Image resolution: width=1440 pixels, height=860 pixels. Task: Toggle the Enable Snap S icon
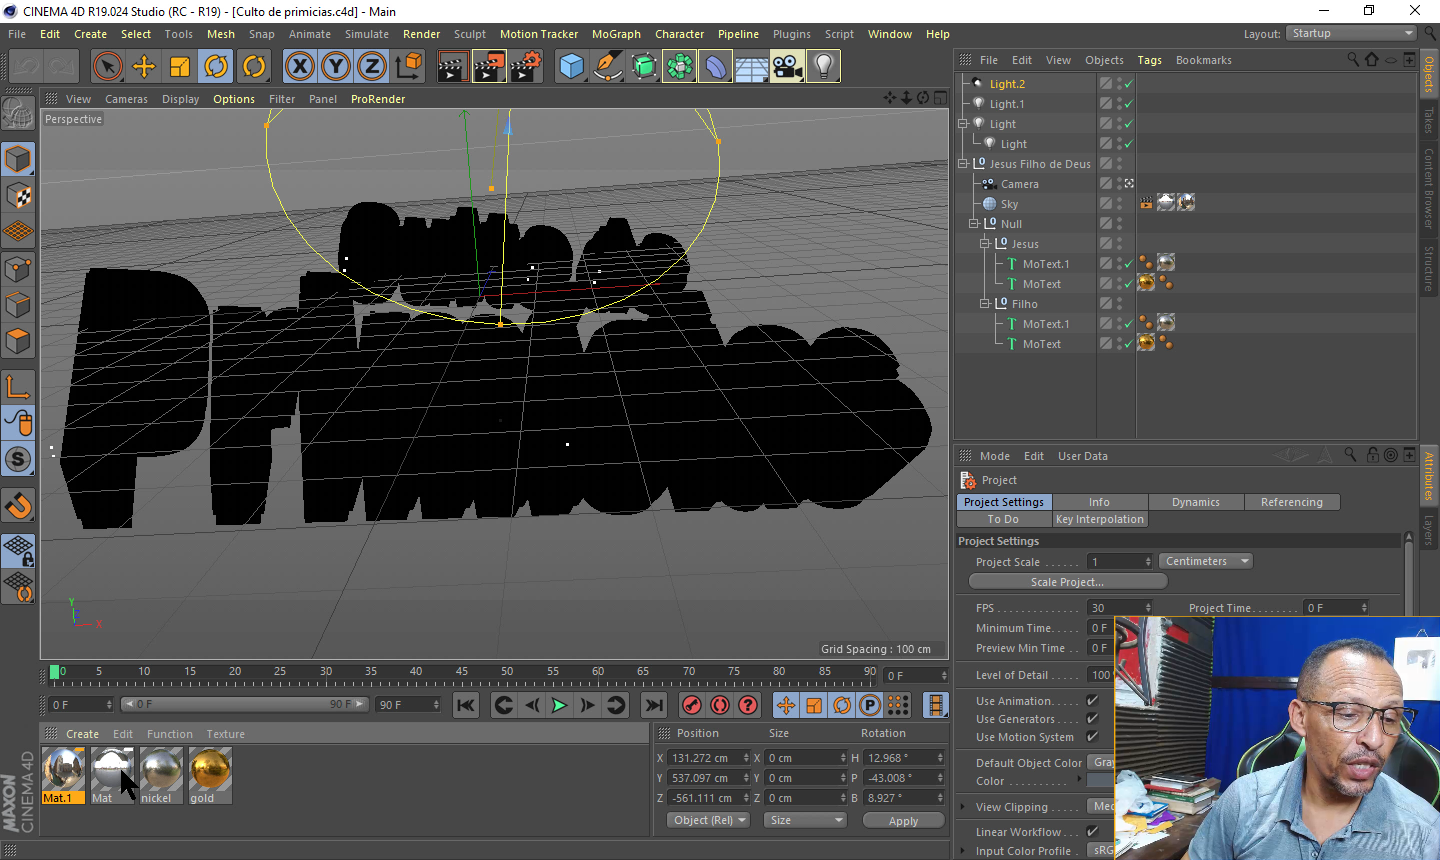click(x=18, y=459)
